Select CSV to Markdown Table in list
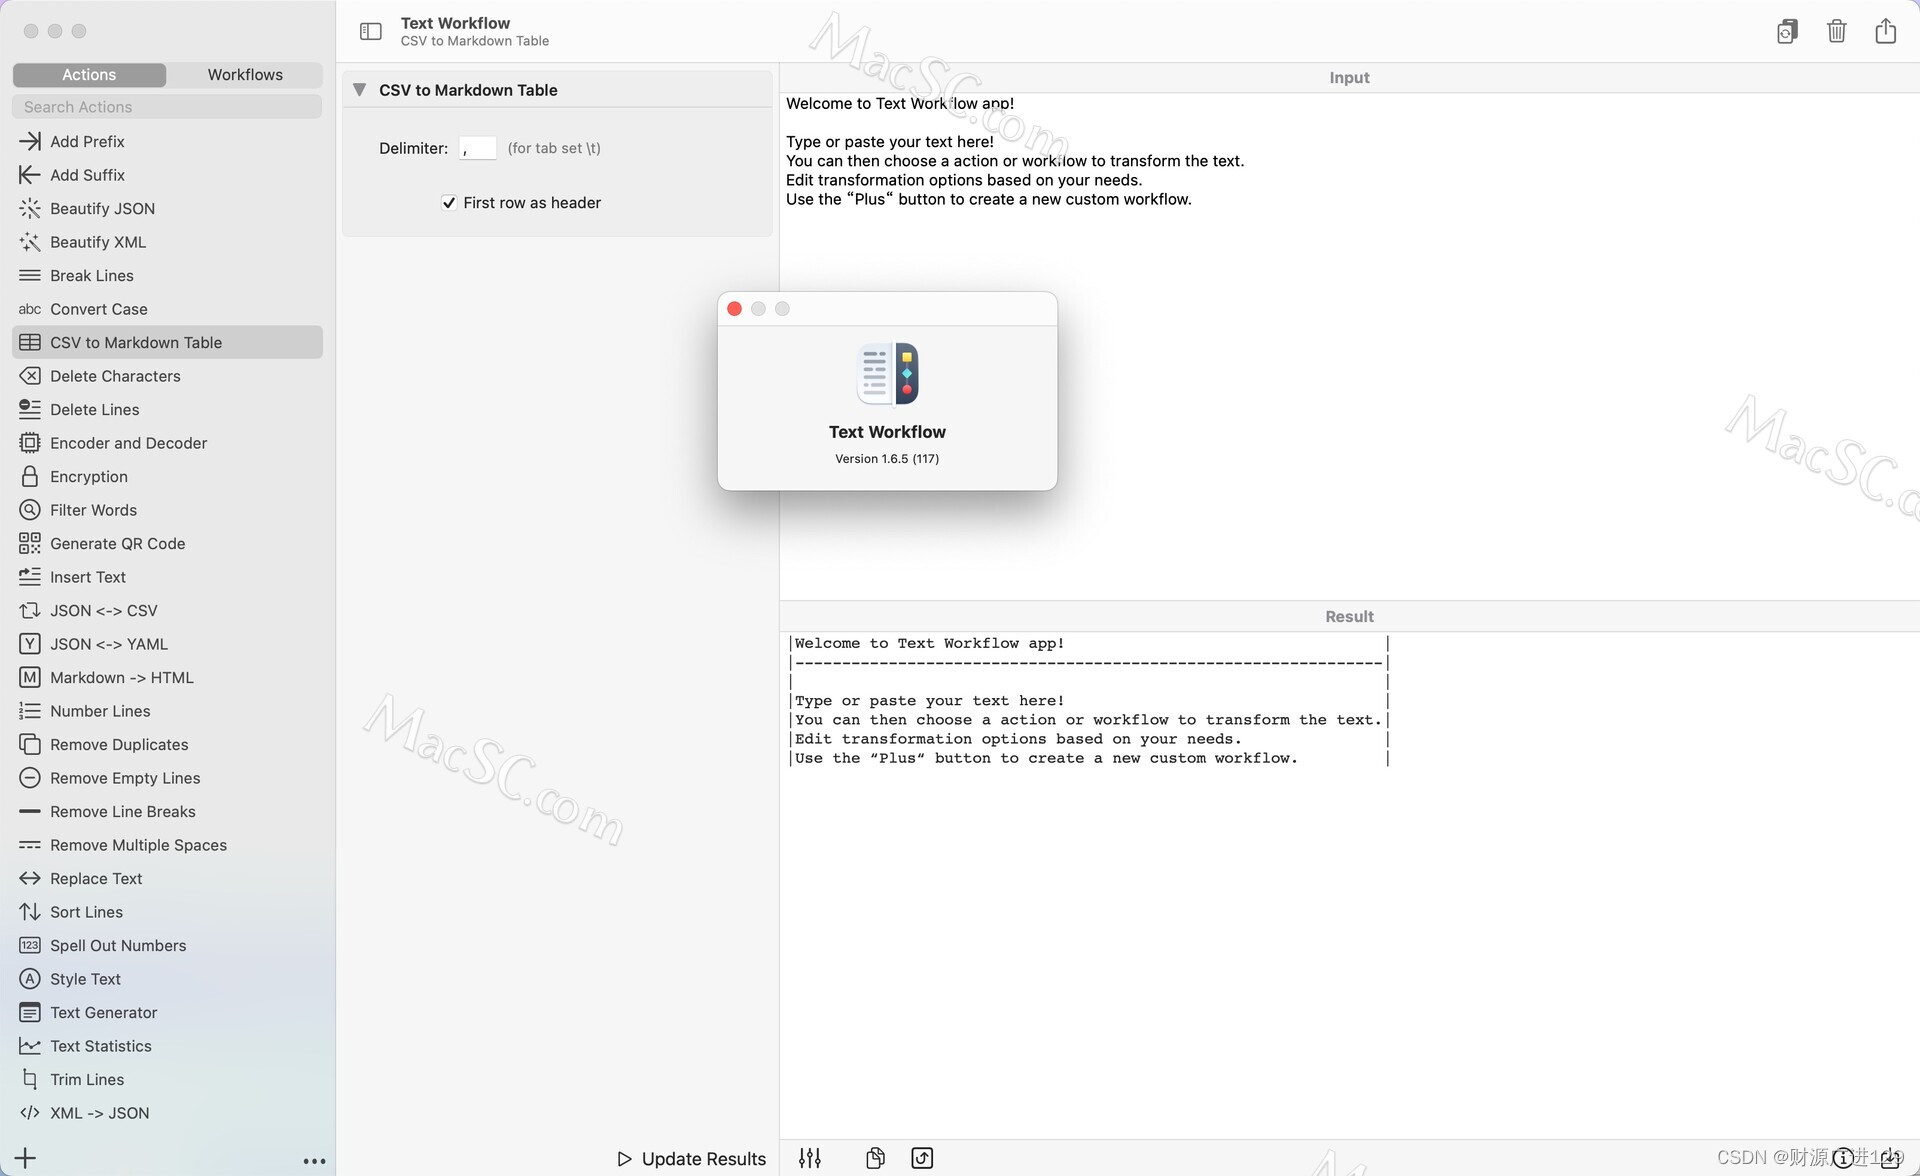The image size is (1920, 1176). 167,342
